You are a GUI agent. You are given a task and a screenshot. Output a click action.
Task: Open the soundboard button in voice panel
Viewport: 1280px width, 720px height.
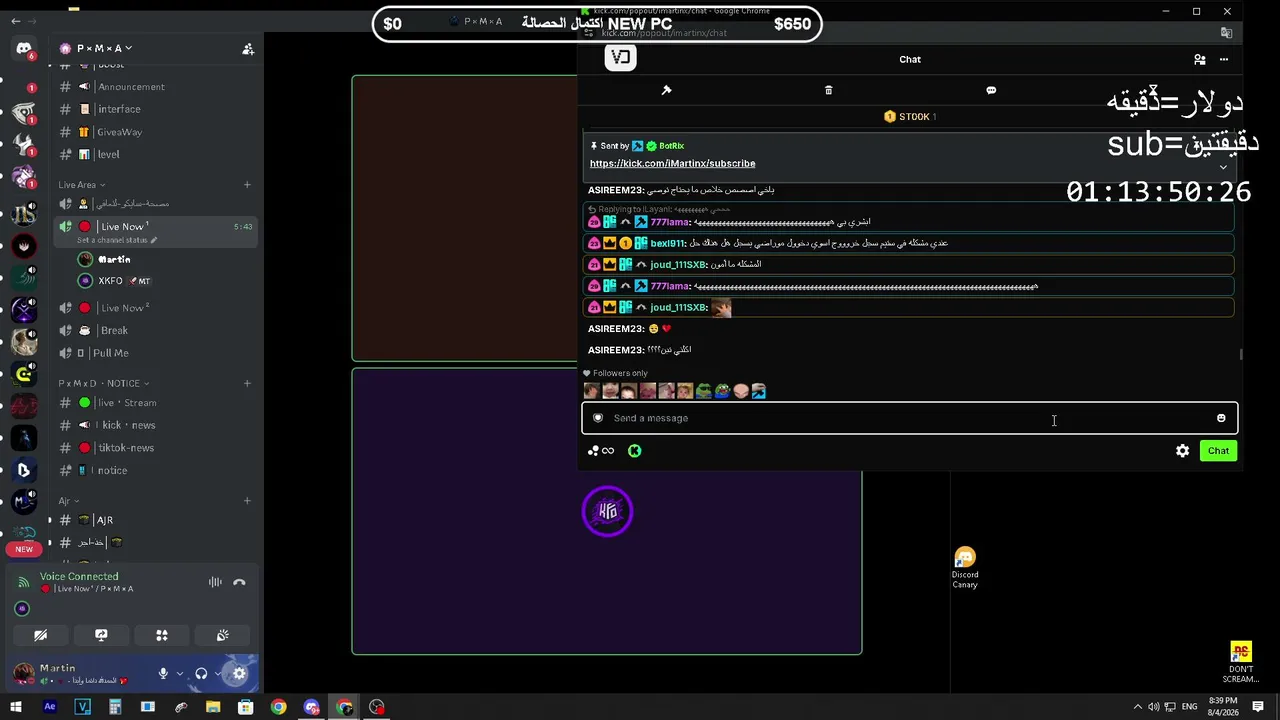tap(223, 635)
